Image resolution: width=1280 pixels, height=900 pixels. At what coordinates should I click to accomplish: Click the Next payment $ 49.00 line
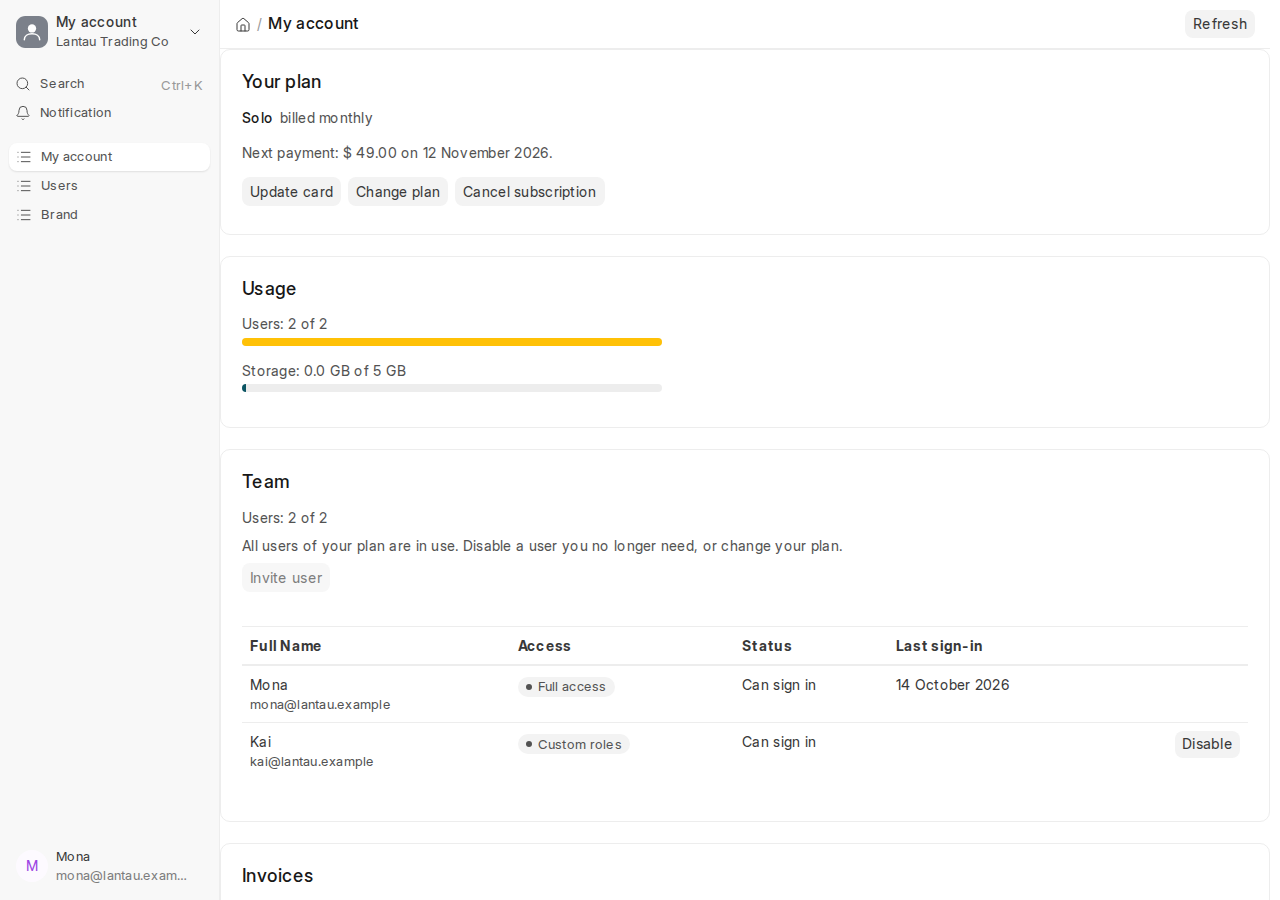click(x=397, y=153)
